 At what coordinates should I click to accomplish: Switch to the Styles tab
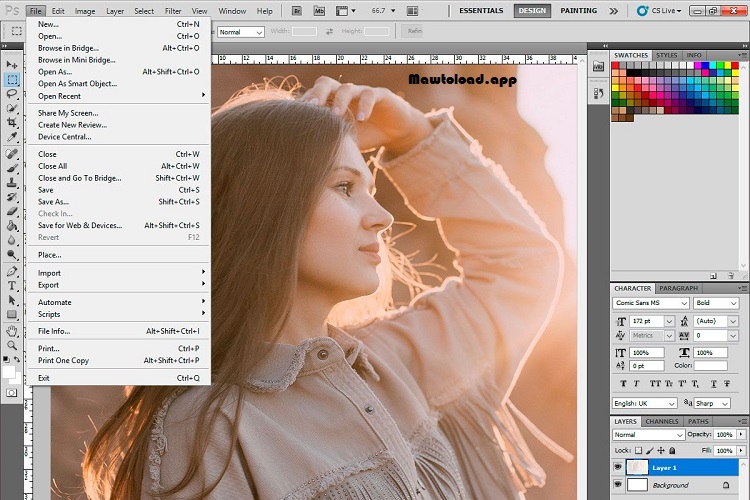[666, 55]
